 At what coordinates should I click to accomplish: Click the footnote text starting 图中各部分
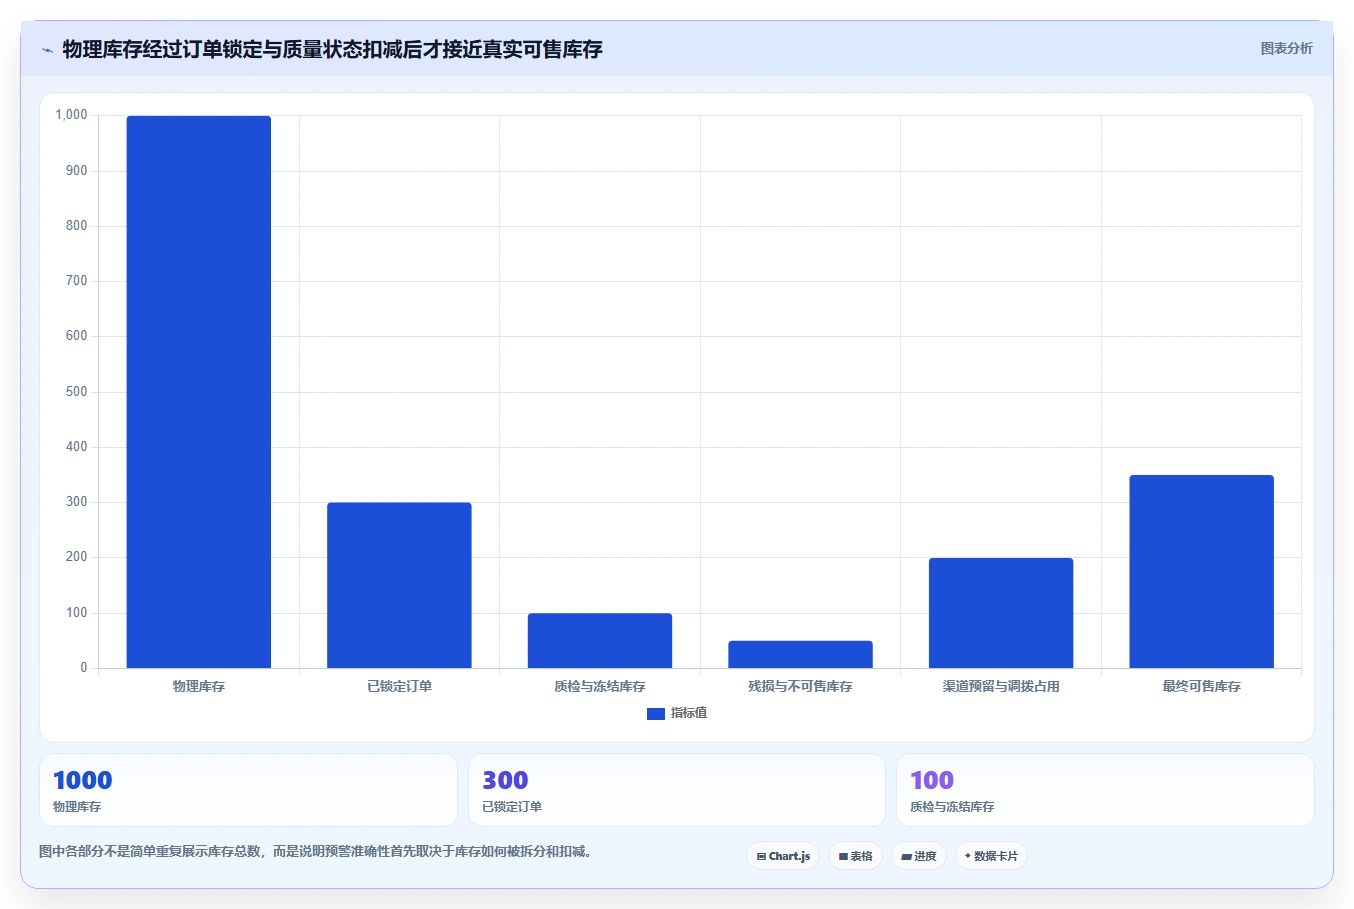[x=316, y=852]
